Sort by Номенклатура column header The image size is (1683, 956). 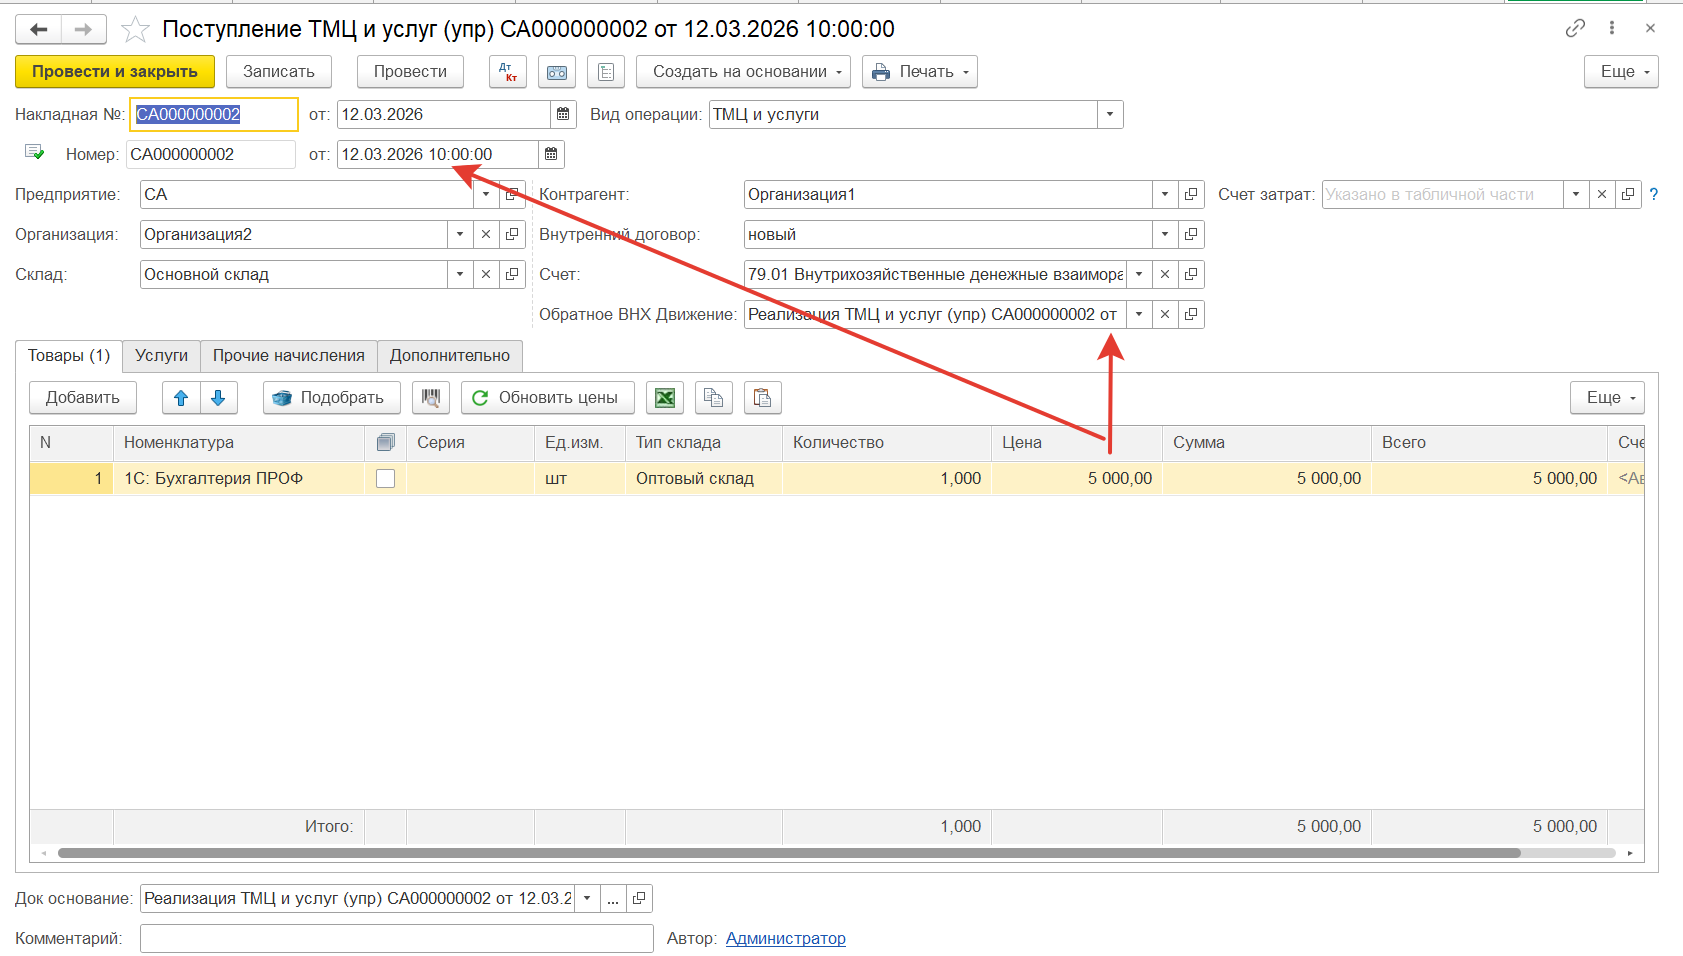click(238, 443)
